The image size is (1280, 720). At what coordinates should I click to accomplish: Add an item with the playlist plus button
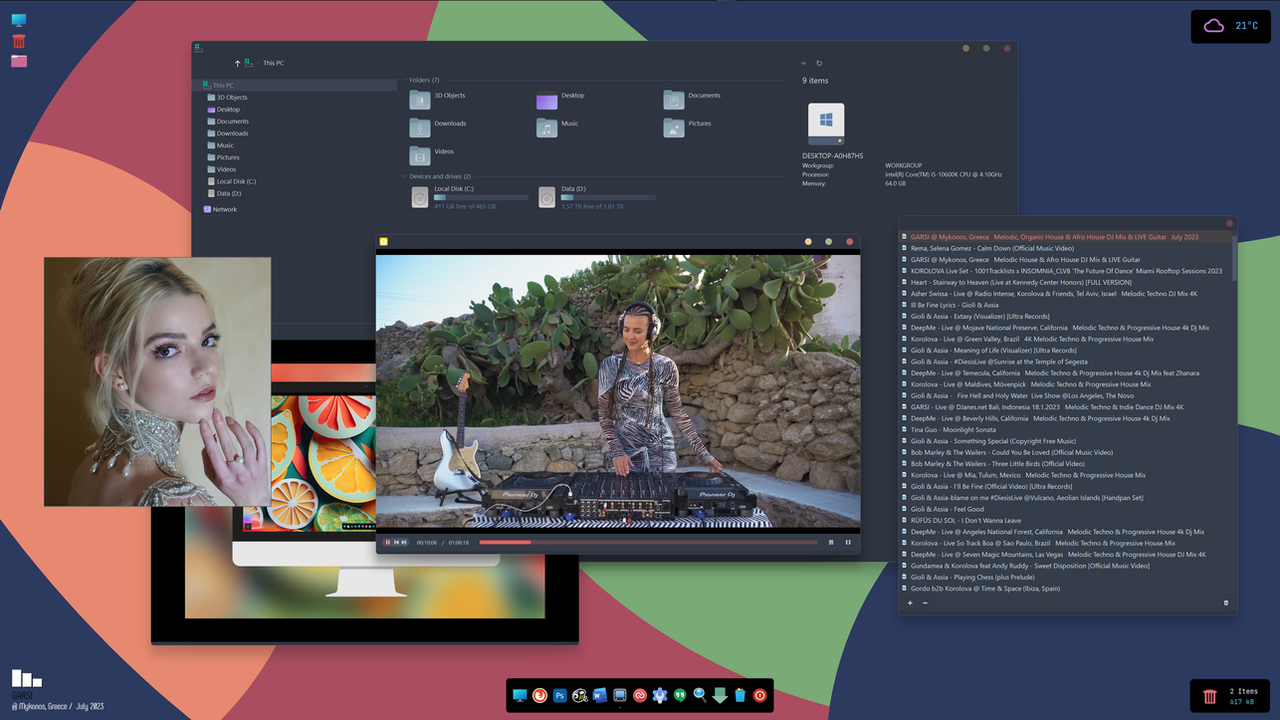910,603
